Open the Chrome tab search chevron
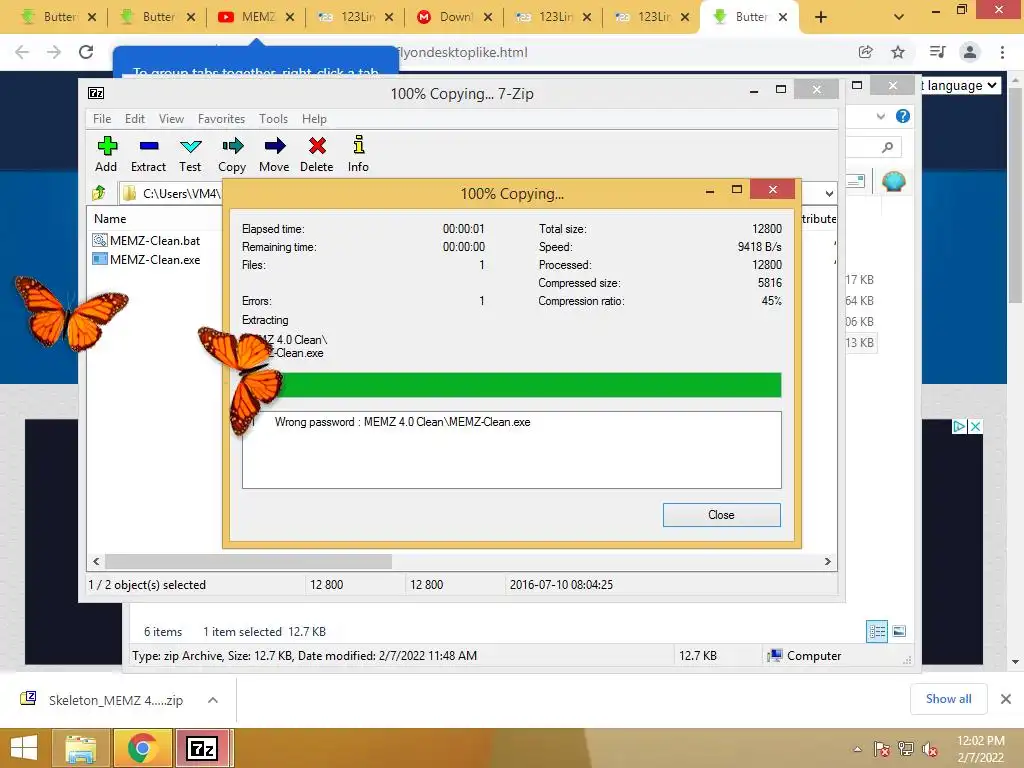This screenshot has width=1024, height=768. pos(899,17)
